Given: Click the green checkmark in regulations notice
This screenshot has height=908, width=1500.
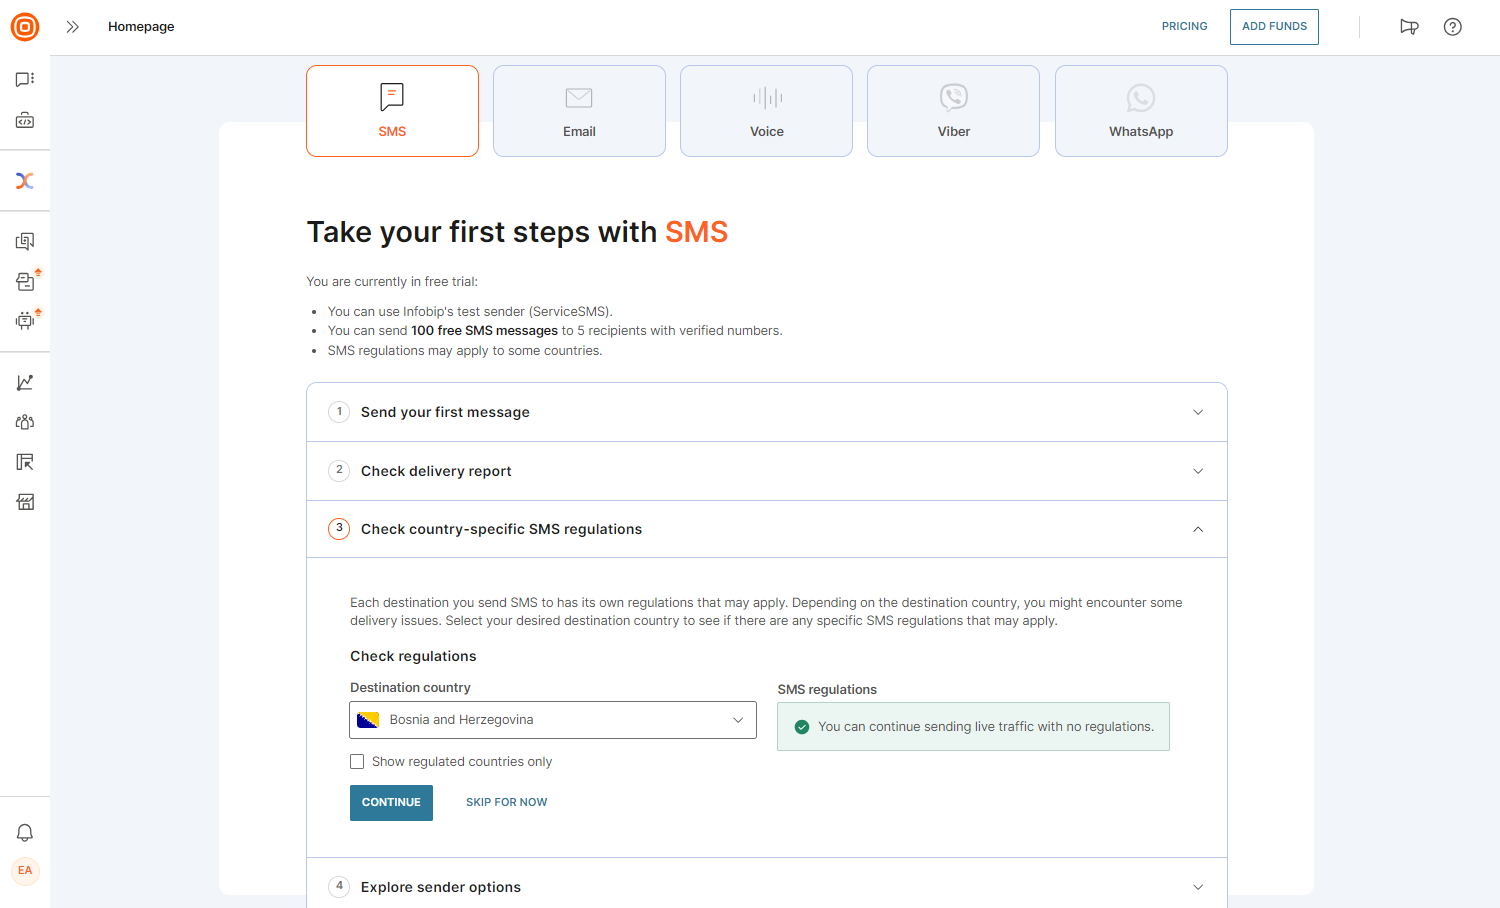Looking at the screenshot, I should [802, 727].
